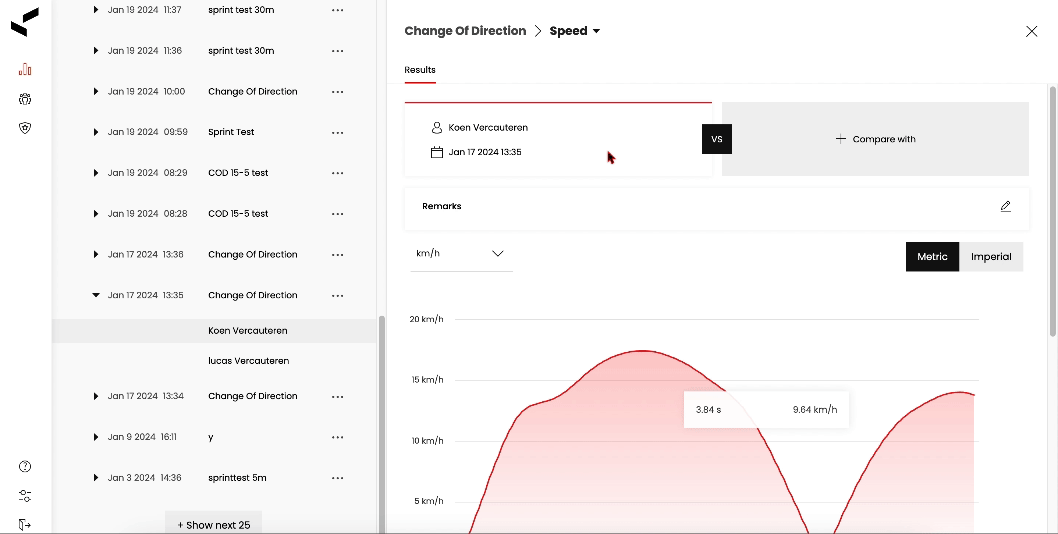The image size is (1058, 534).
Task: Click the Sprint Test name at 09:59
Action: pyautogui.click(x=231, y=132)
